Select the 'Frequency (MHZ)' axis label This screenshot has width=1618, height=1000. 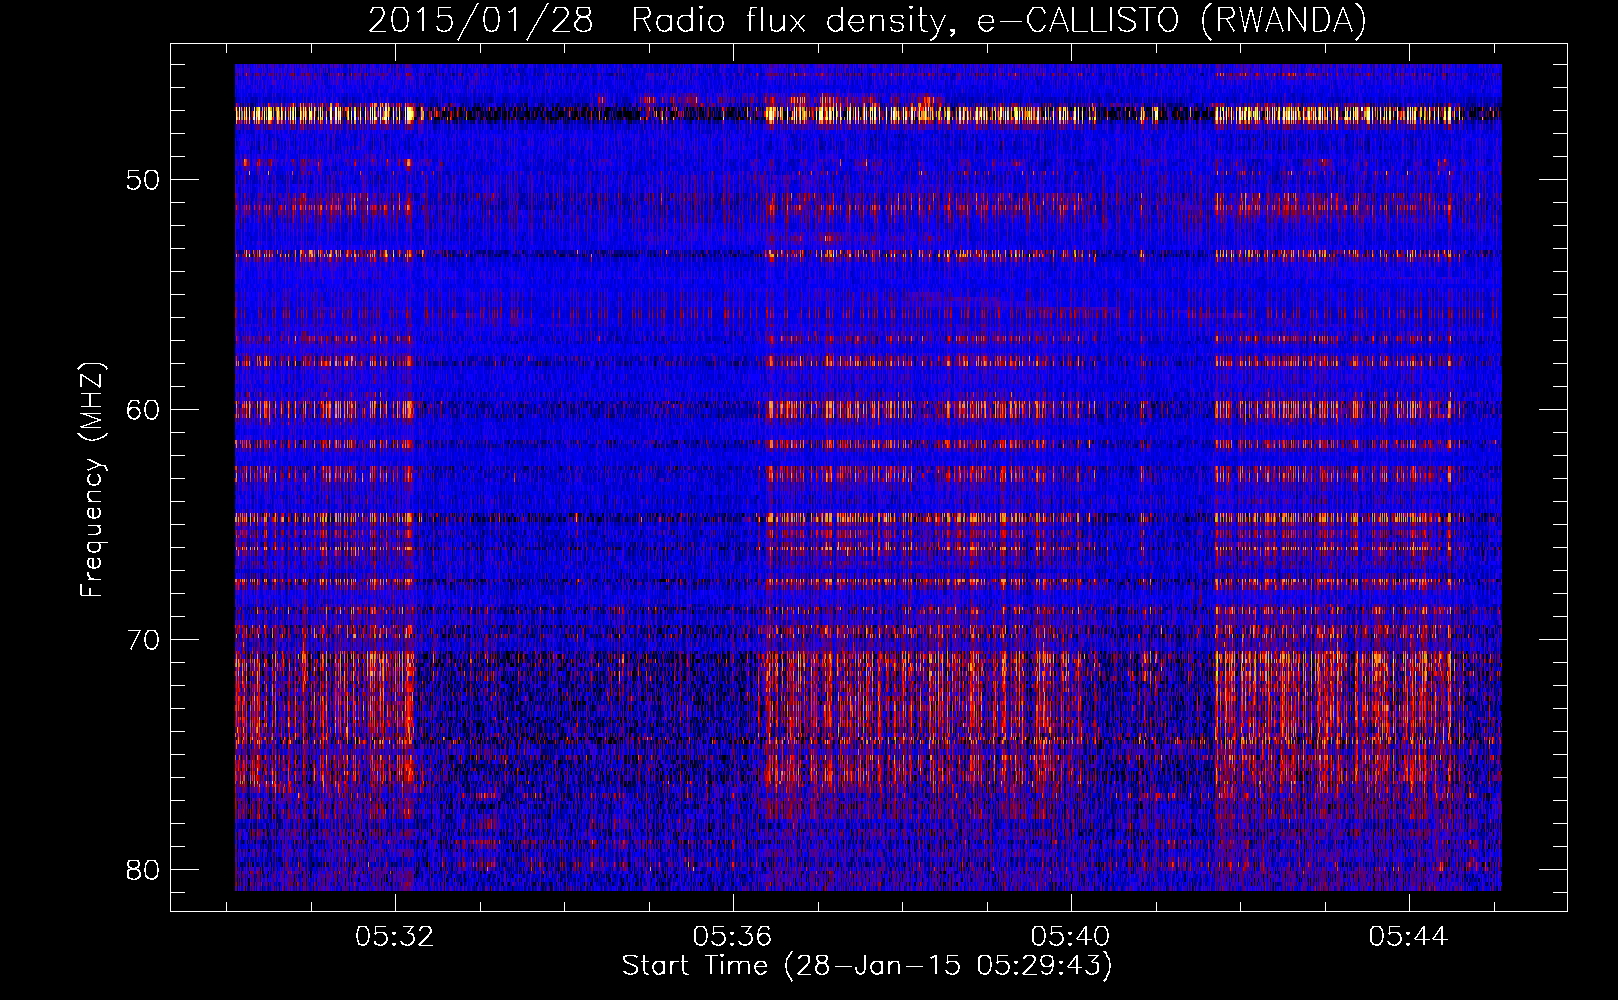pos(91,480)
